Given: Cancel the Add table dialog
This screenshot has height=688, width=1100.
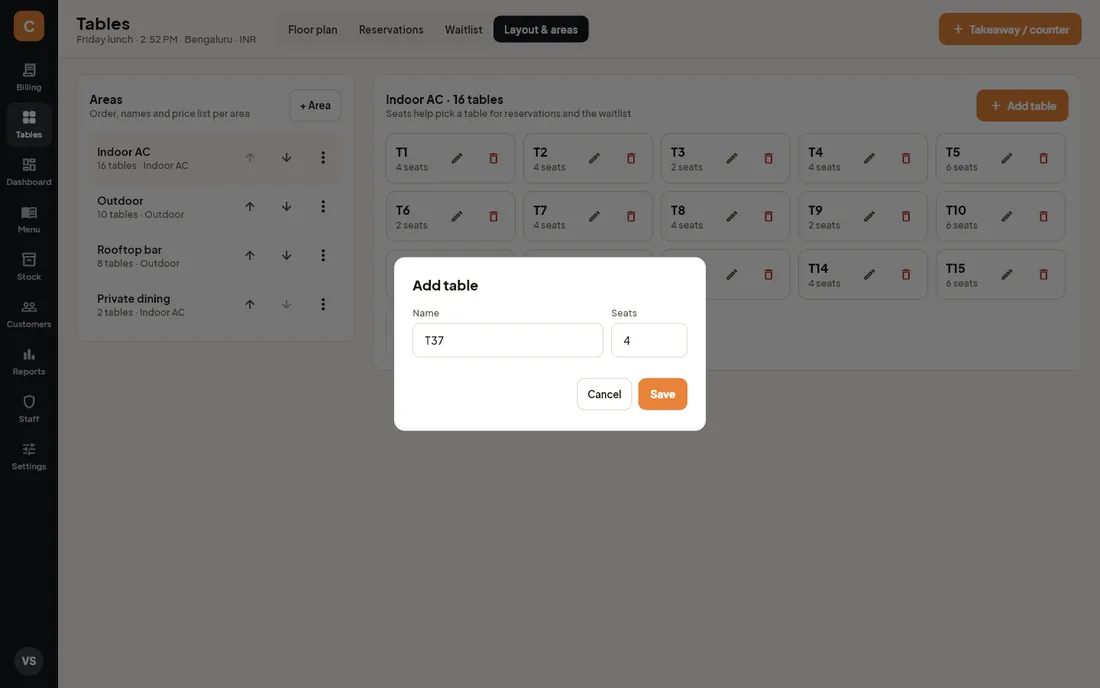Looking at the screenshot, I should (604, 394).
